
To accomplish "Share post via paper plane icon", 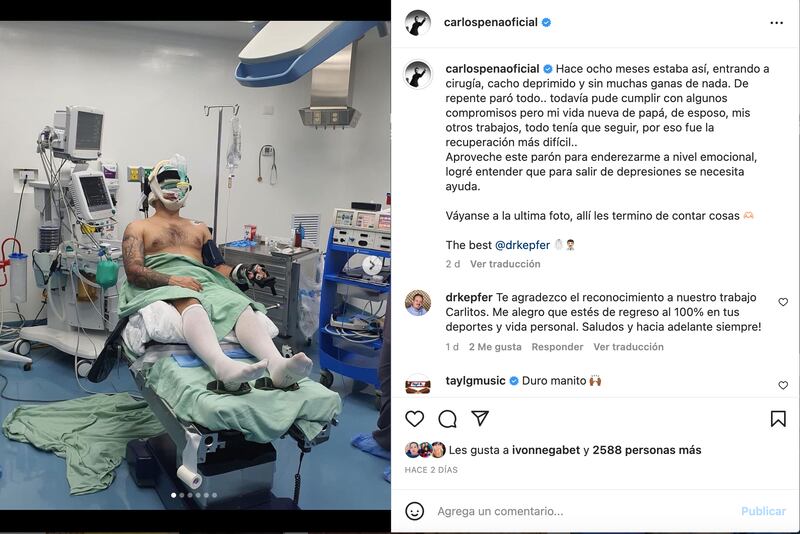I will (480, 418).
